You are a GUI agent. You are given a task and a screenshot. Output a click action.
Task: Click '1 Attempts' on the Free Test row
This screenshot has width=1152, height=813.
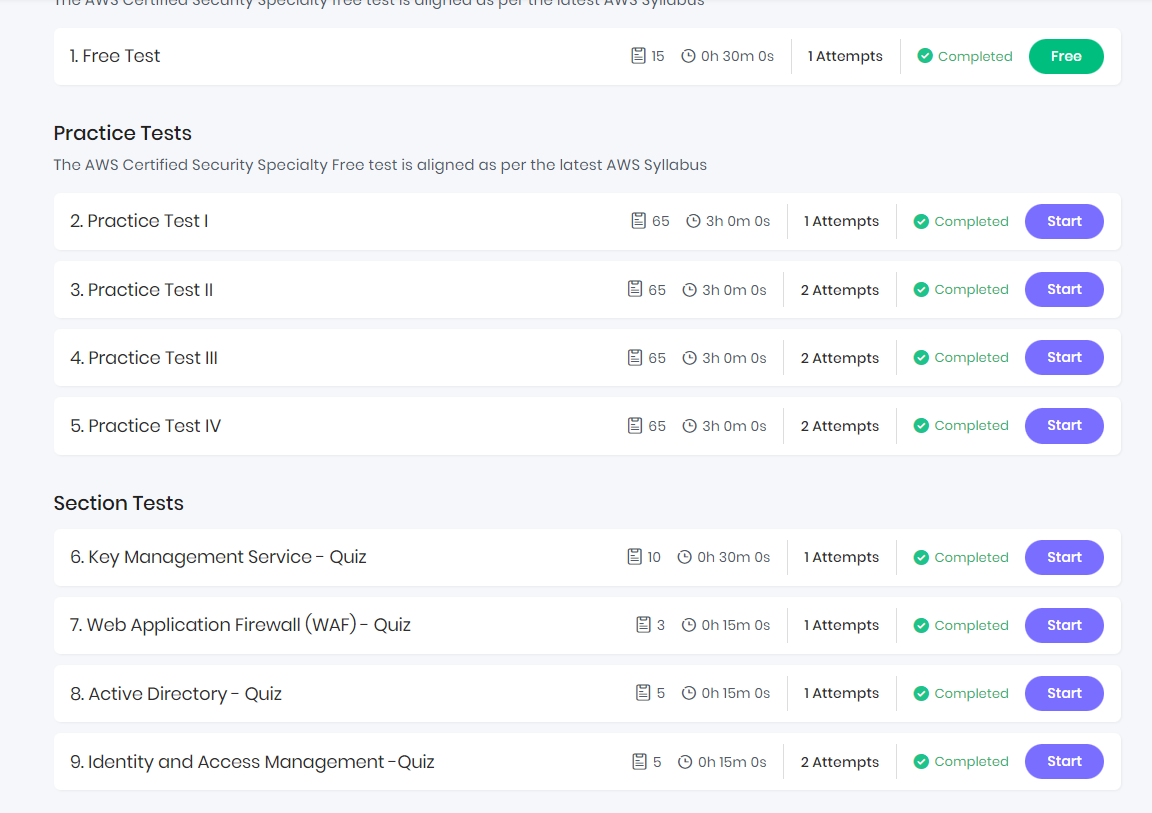(x=845, y=57)
